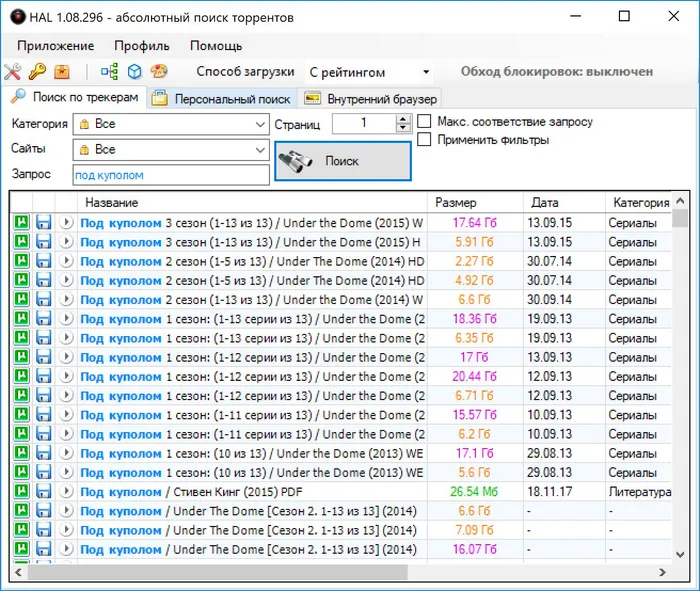Switch to Персональный поиск tab

click(222, 99)
